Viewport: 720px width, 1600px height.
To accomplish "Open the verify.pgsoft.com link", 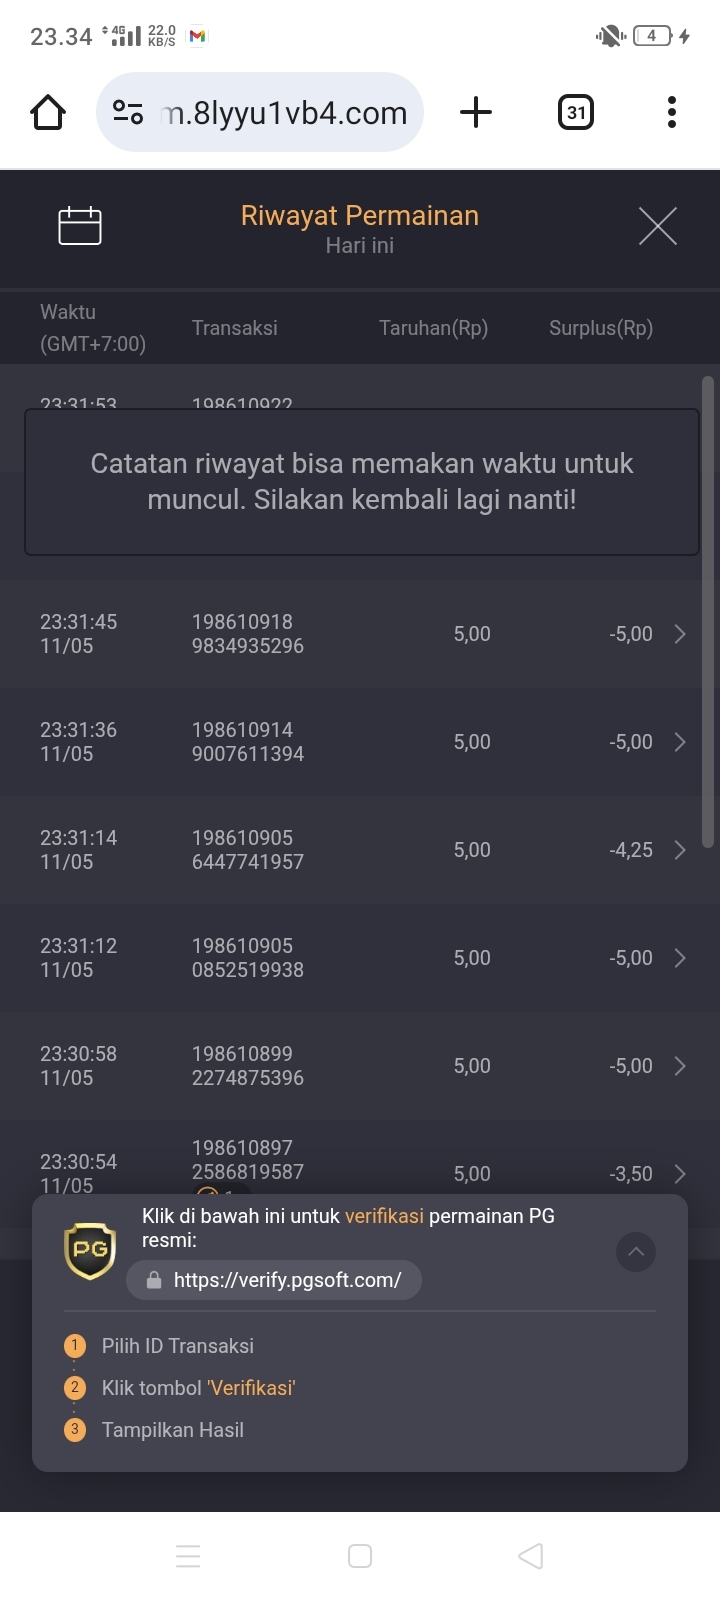I will (286, 1280).
